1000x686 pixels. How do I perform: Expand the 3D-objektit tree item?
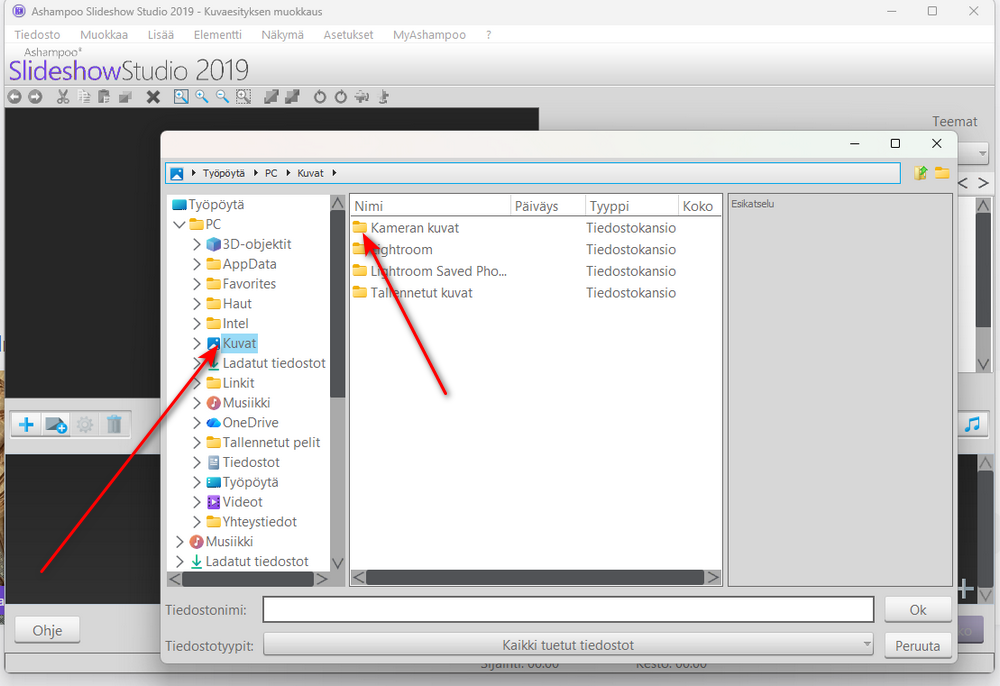tap(196, 244)
